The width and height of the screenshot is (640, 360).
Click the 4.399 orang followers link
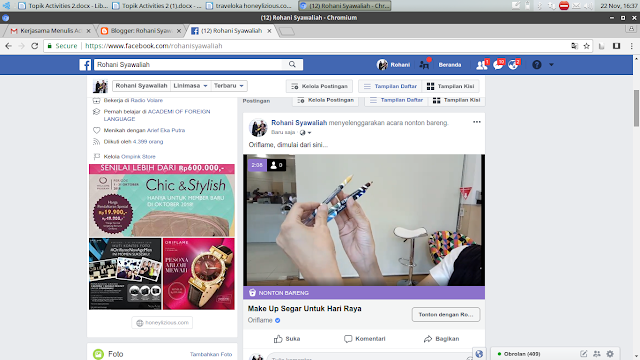click(x=148, y=142)
